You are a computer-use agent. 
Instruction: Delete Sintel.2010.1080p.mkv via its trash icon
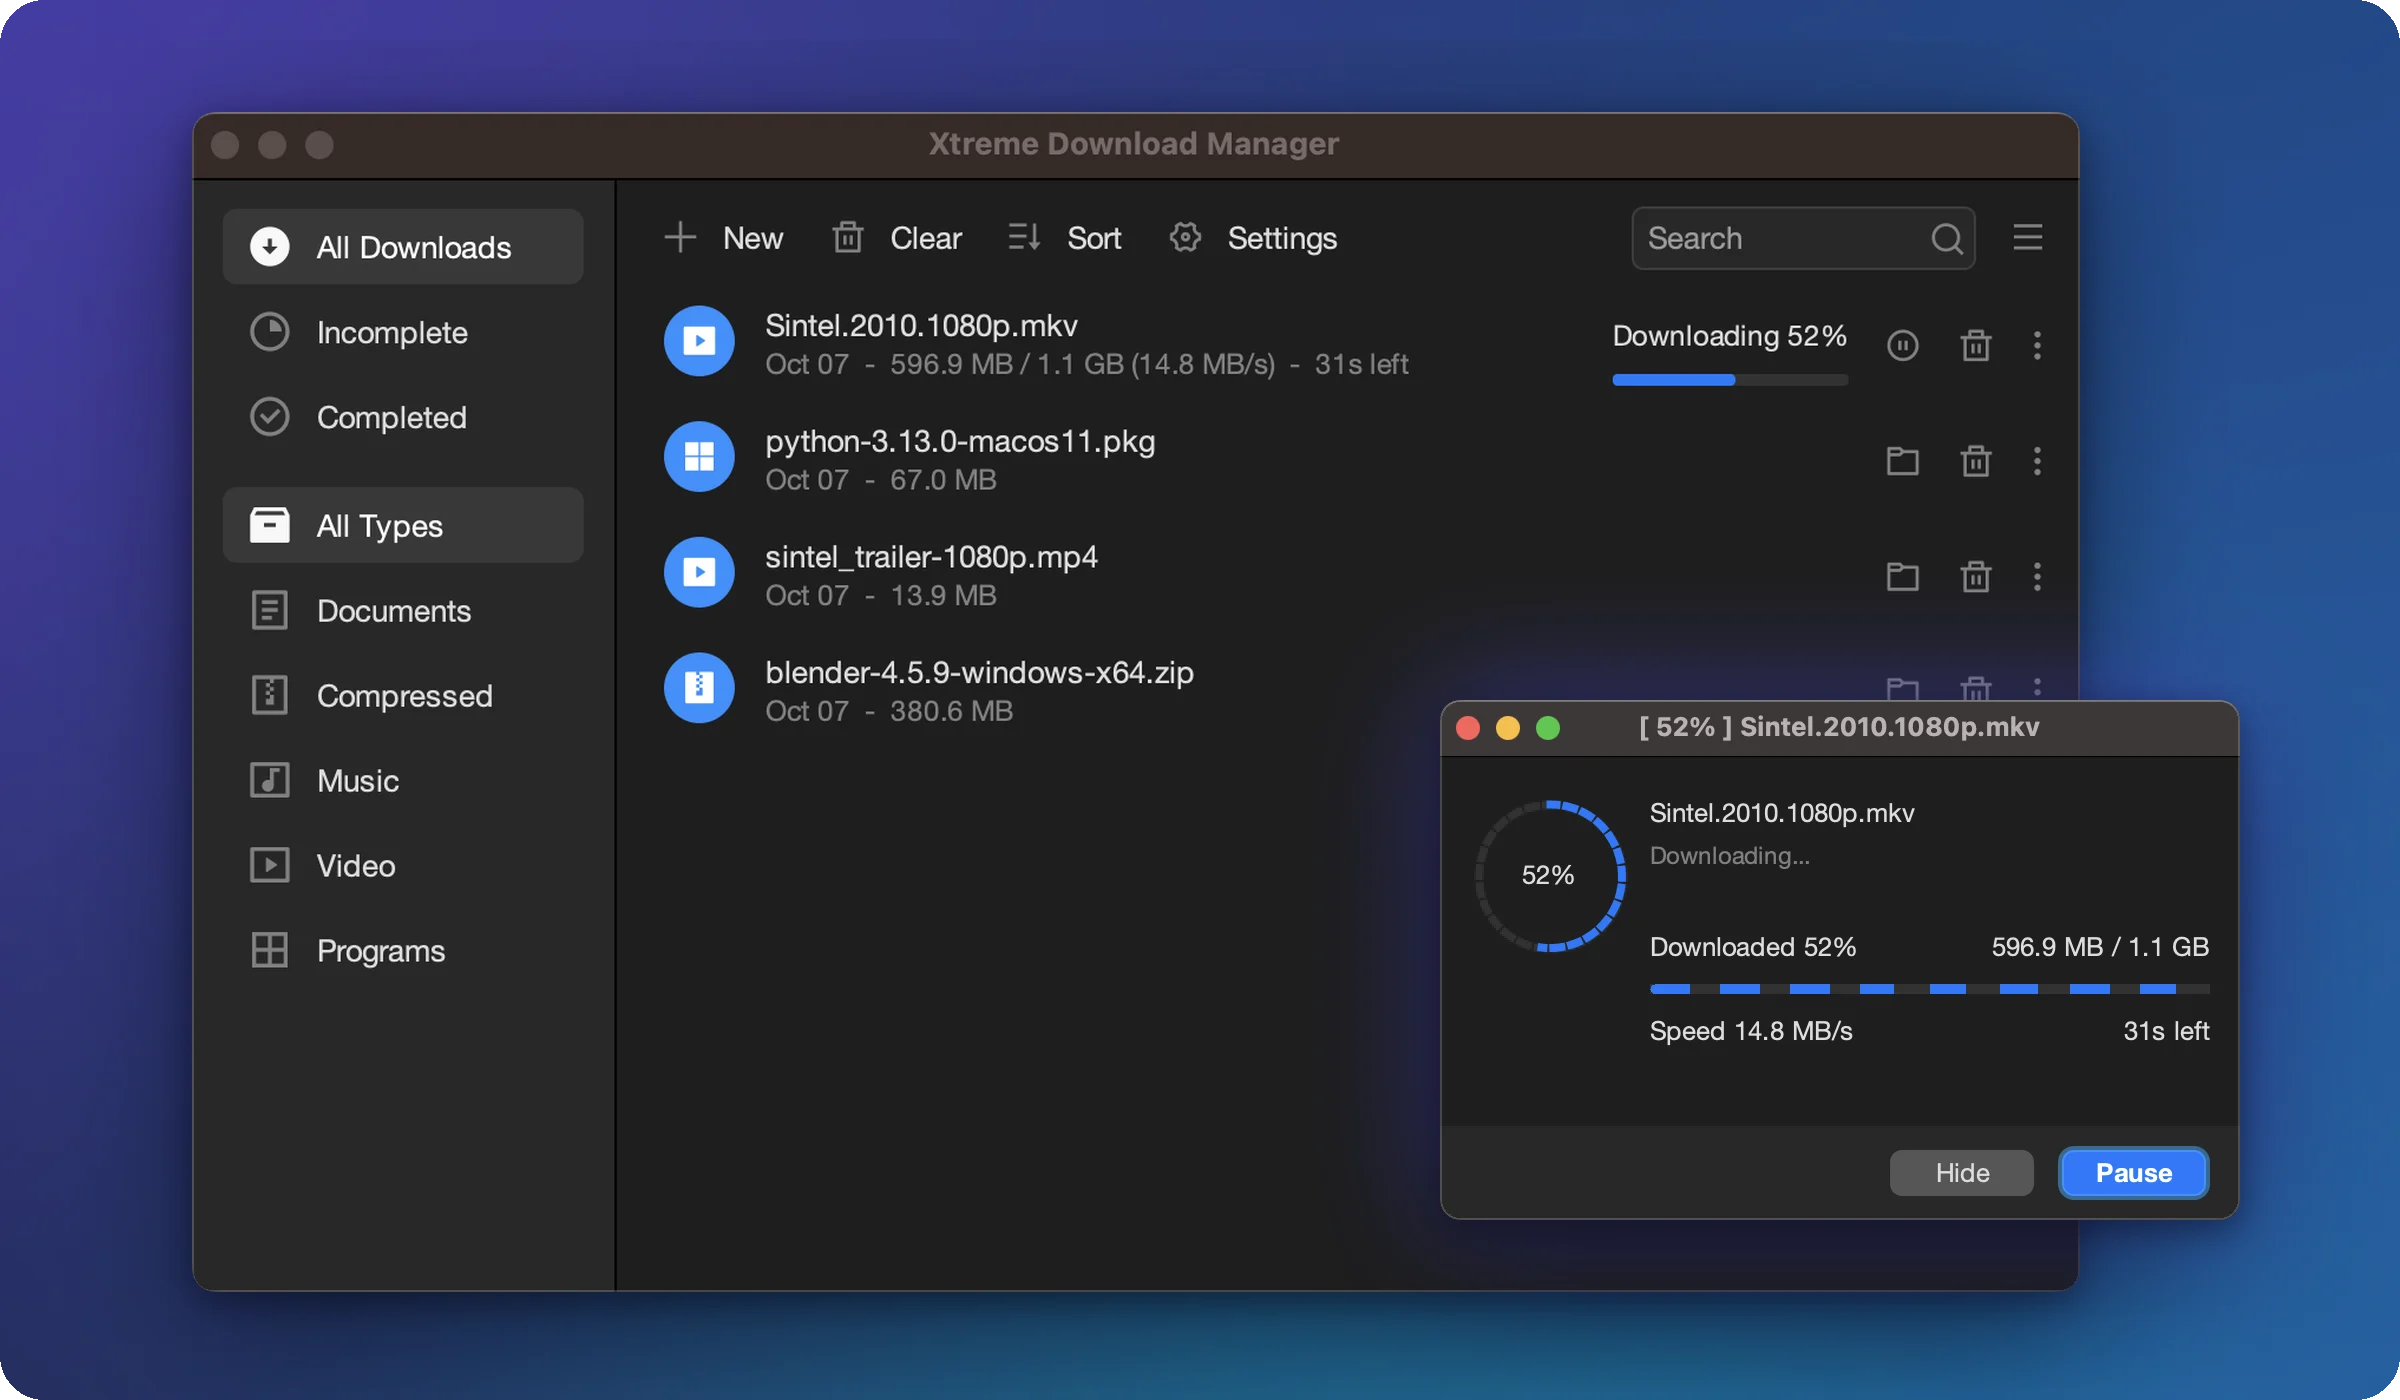click(x=1975, y=346)
